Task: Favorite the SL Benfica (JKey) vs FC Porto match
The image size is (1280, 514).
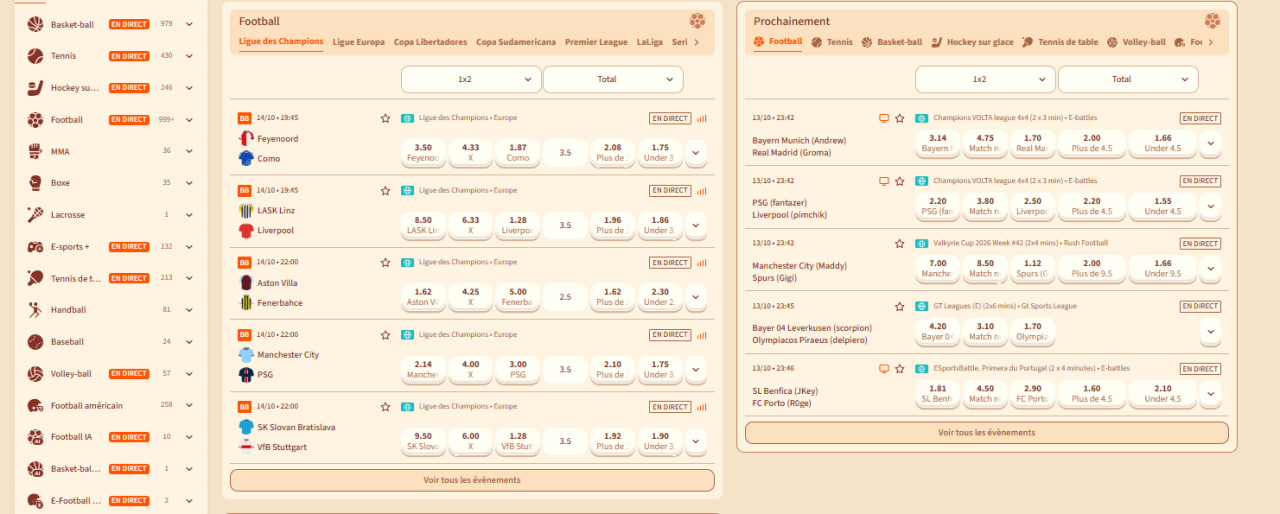Action: (x=900, y=368)
